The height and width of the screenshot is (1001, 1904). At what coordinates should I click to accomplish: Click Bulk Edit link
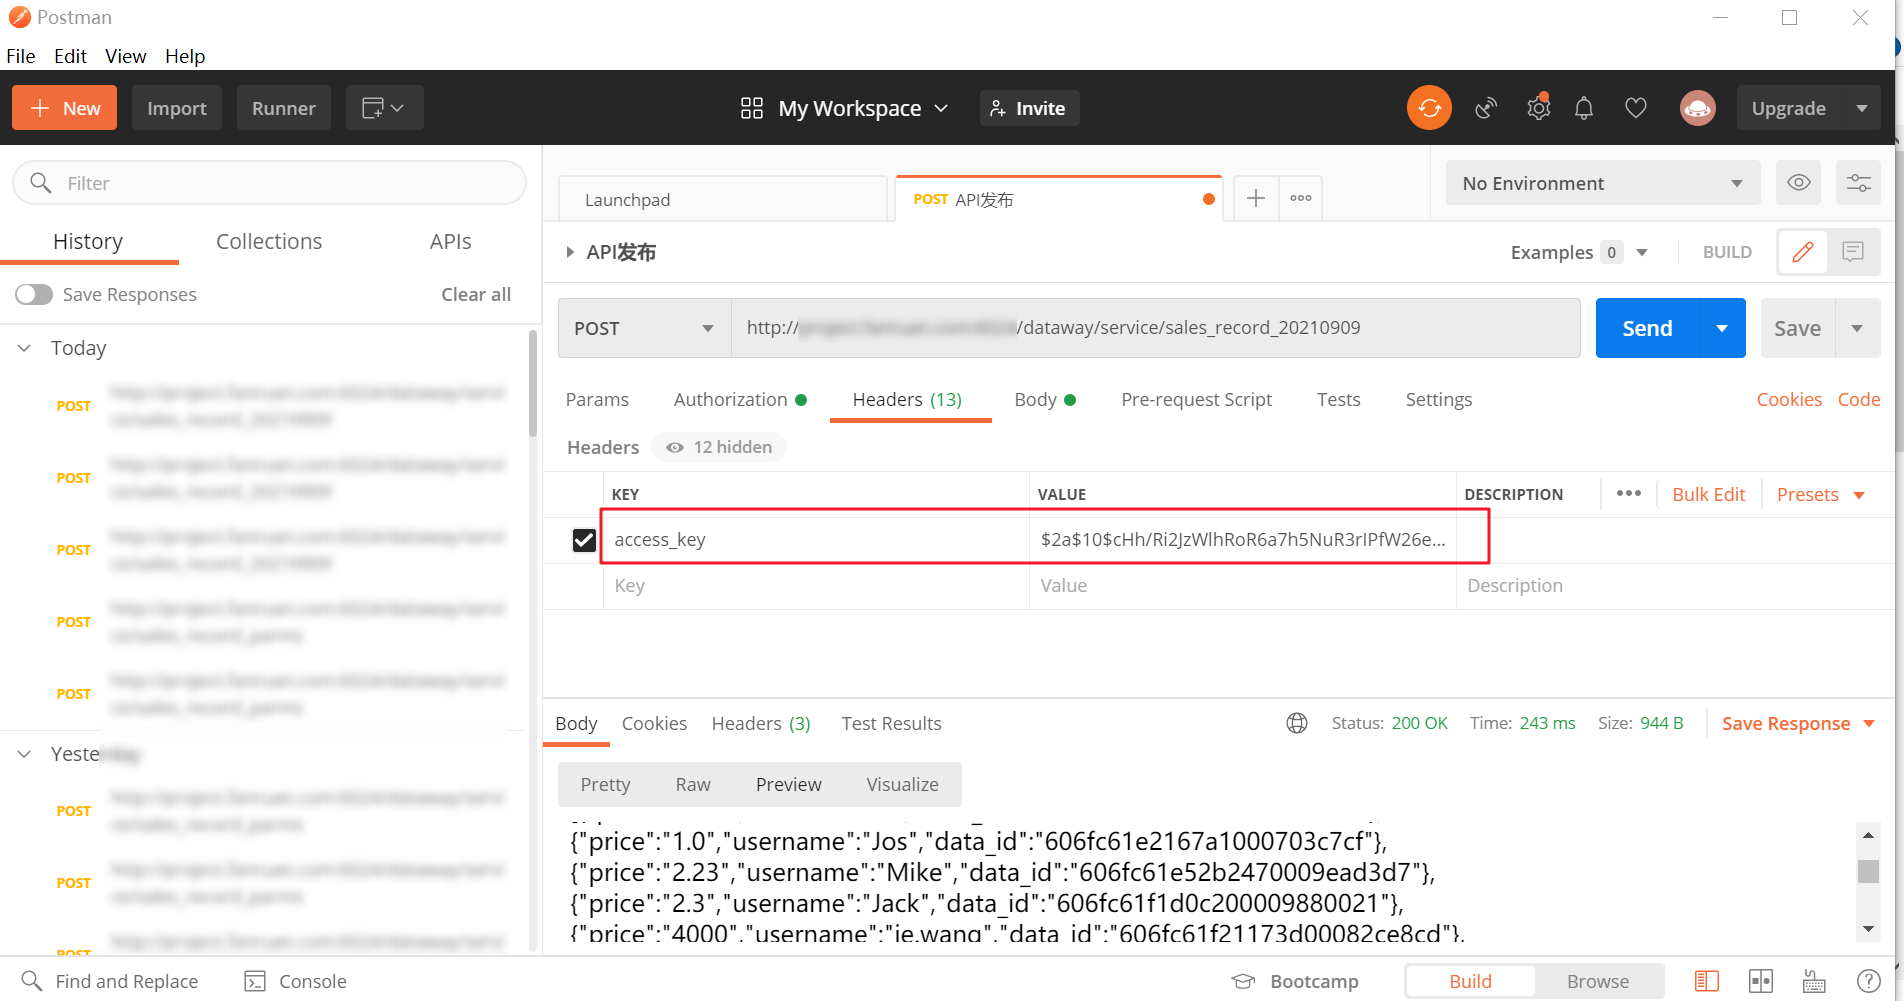point(1708,494)
